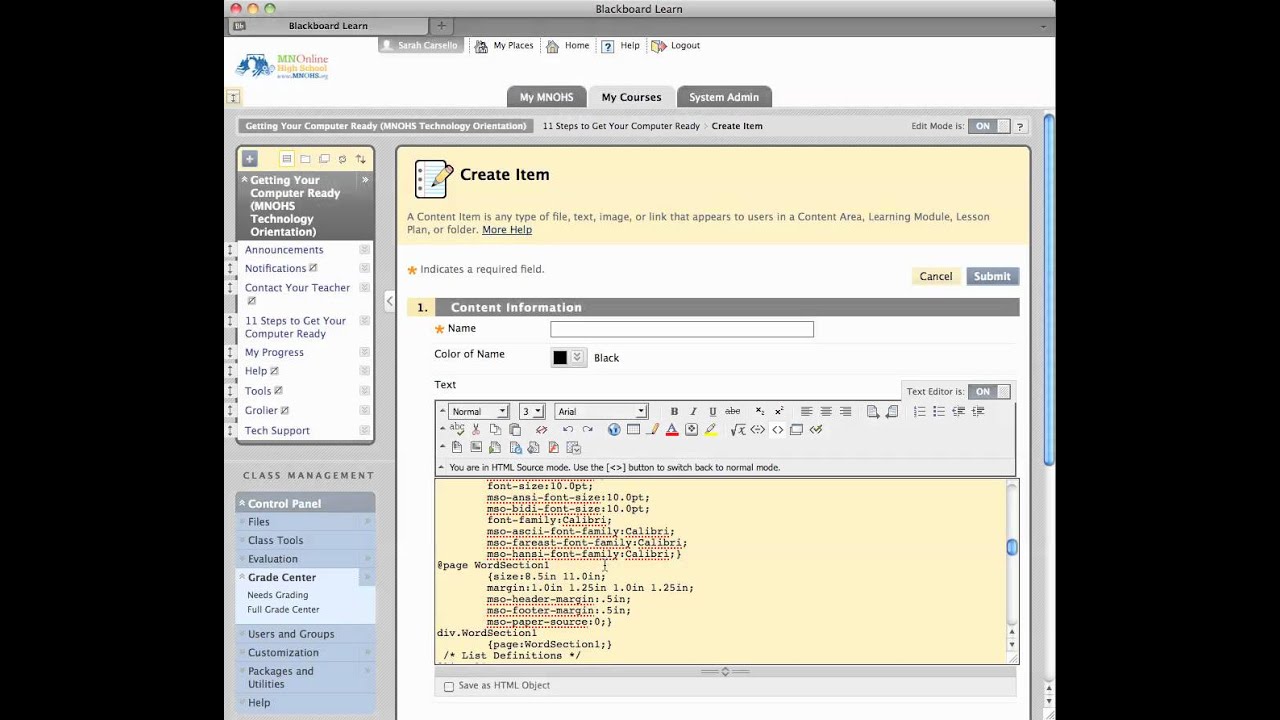Open the Contact Your Teacher menu link
The image size is (1280, 720).
298,288
